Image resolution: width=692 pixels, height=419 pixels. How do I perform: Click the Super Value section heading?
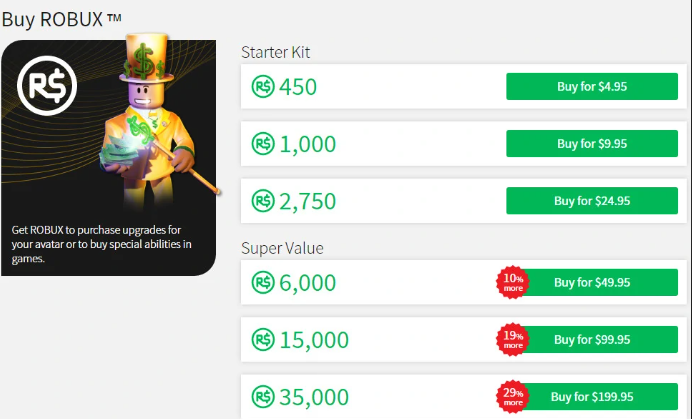click(x=282, y=248)
